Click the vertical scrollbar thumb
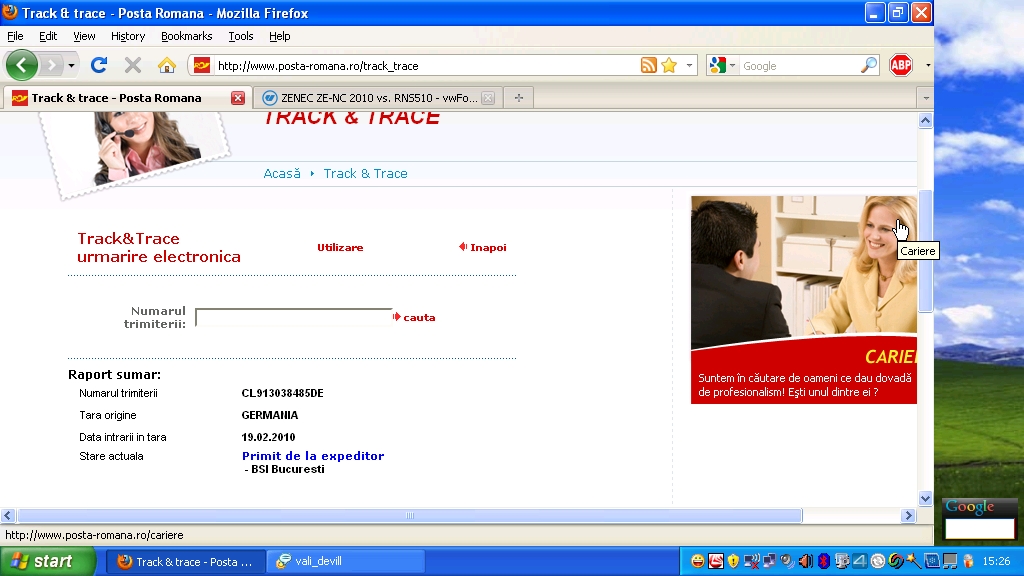 click(x=925, y=251)
